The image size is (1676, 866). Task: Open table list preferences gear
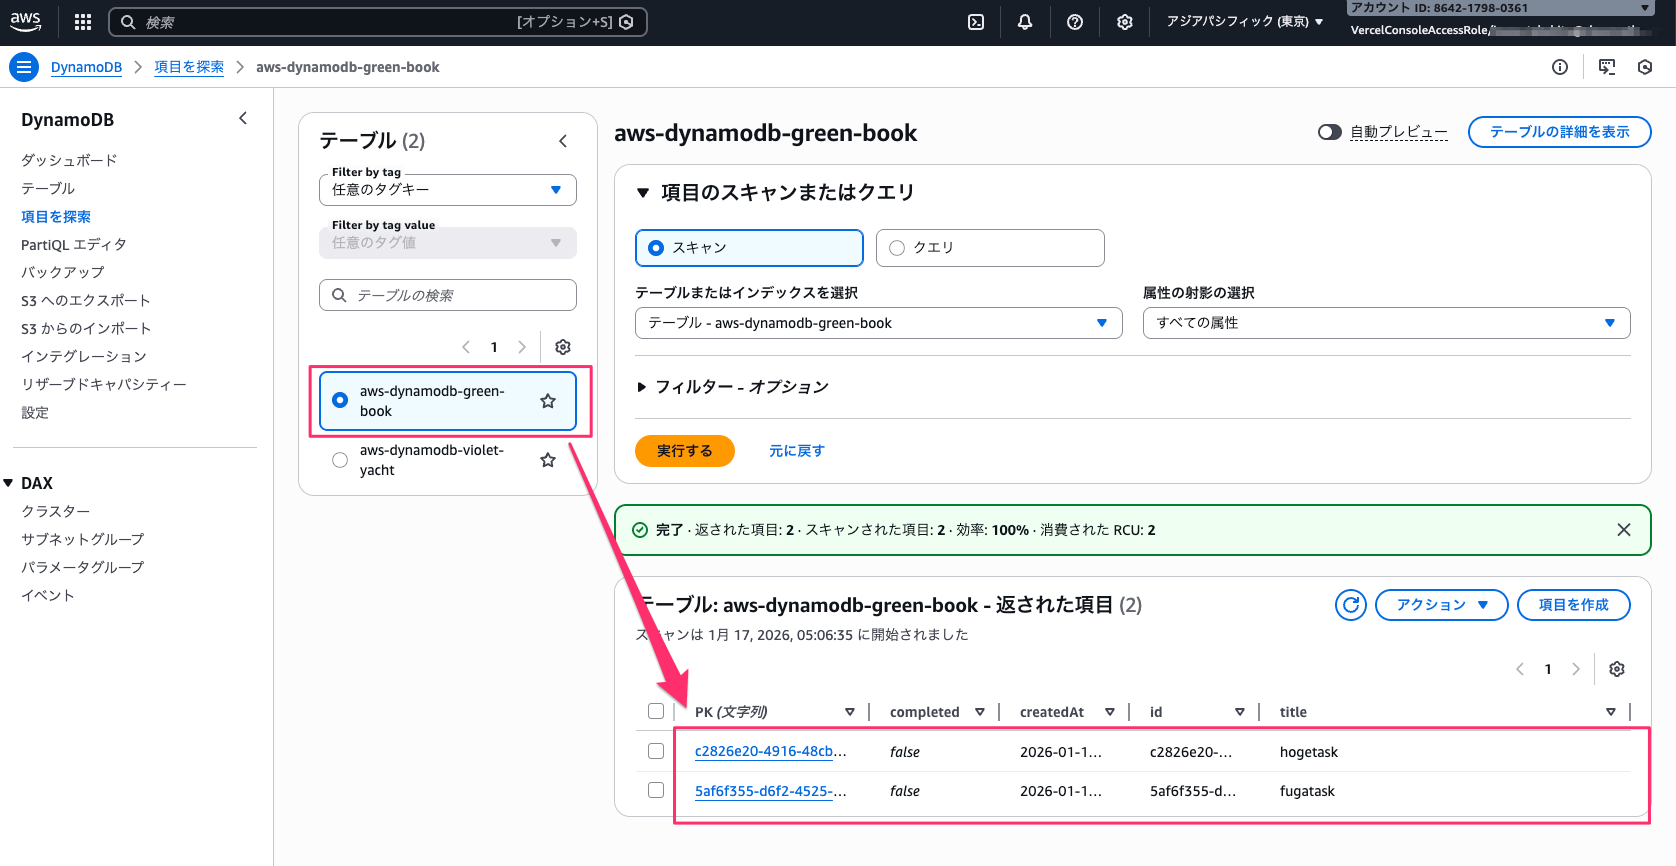563,347
